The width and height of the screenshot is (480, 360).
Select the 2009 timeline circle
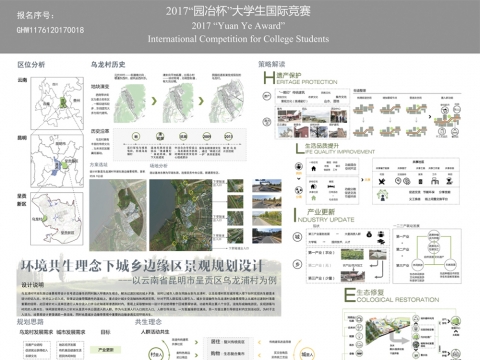coord(207,136)
